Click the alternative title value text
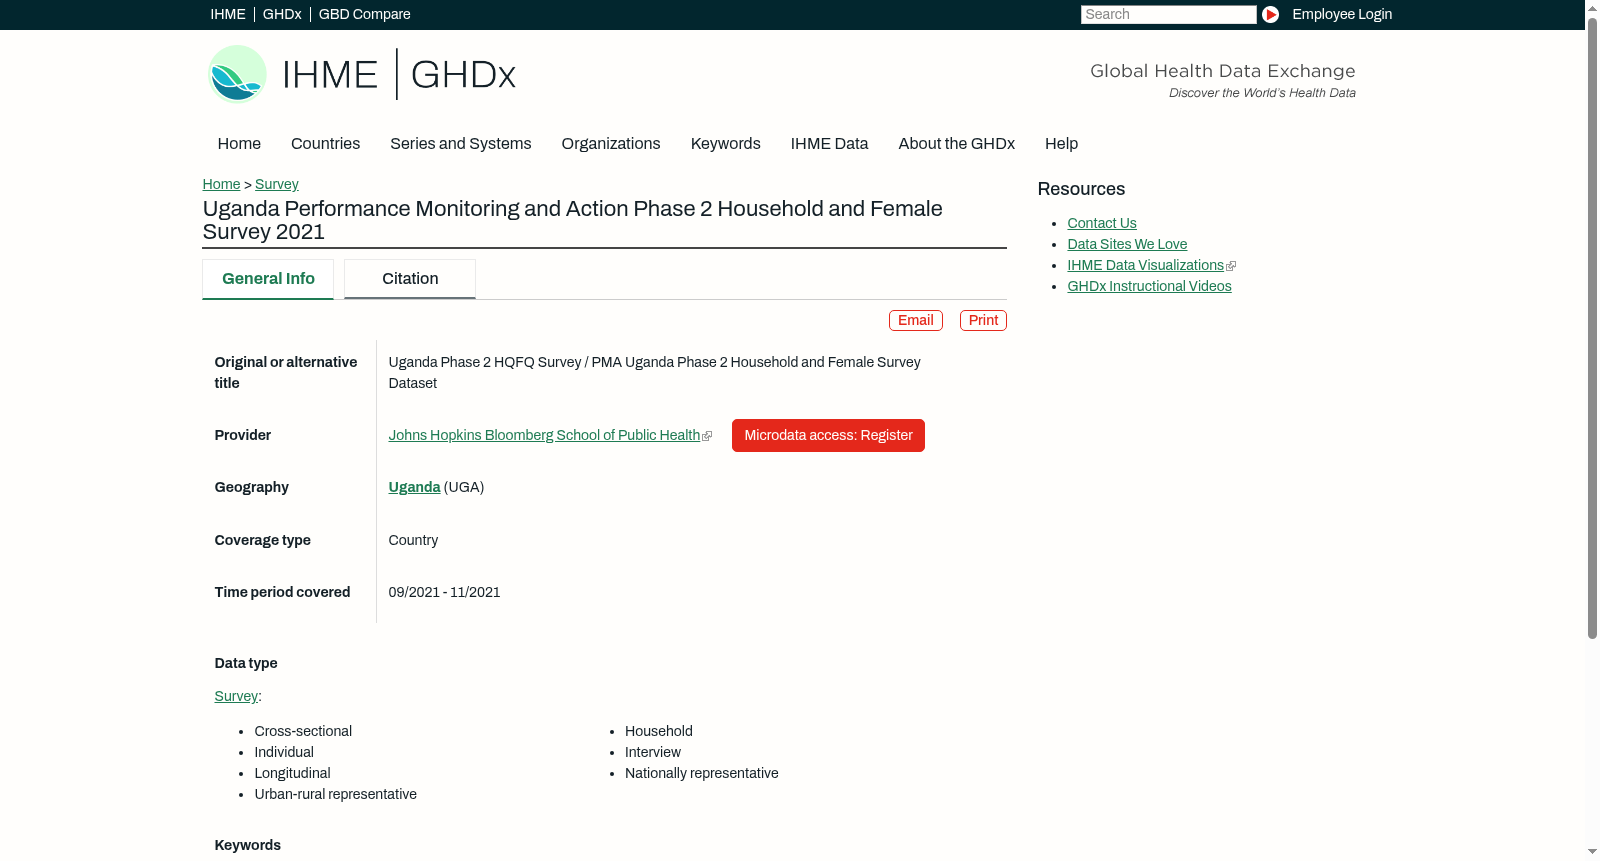The height and width of the screenshot is (861, 1600). tap(655, 373)
